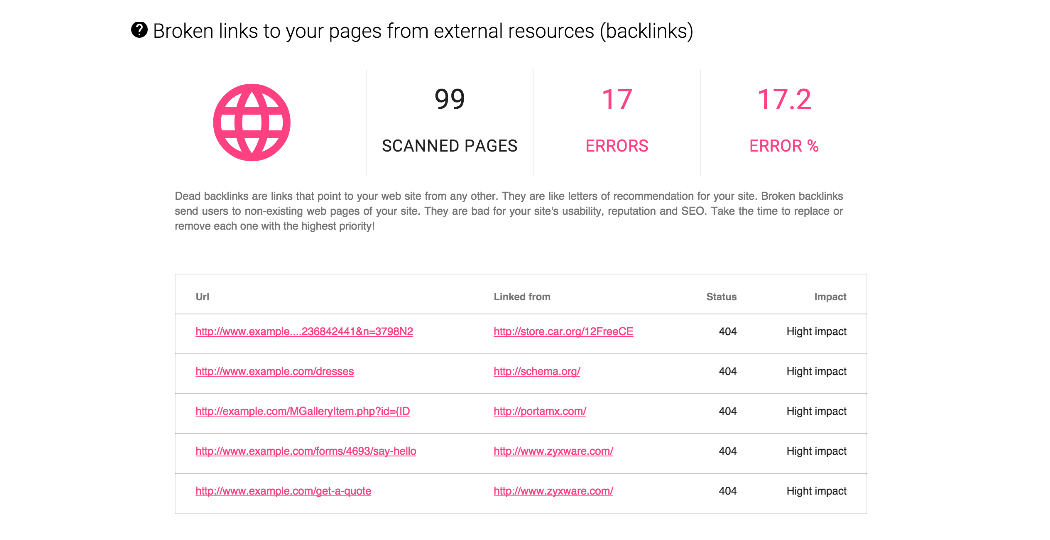Open the example.com/get-a-quote link

283,490
